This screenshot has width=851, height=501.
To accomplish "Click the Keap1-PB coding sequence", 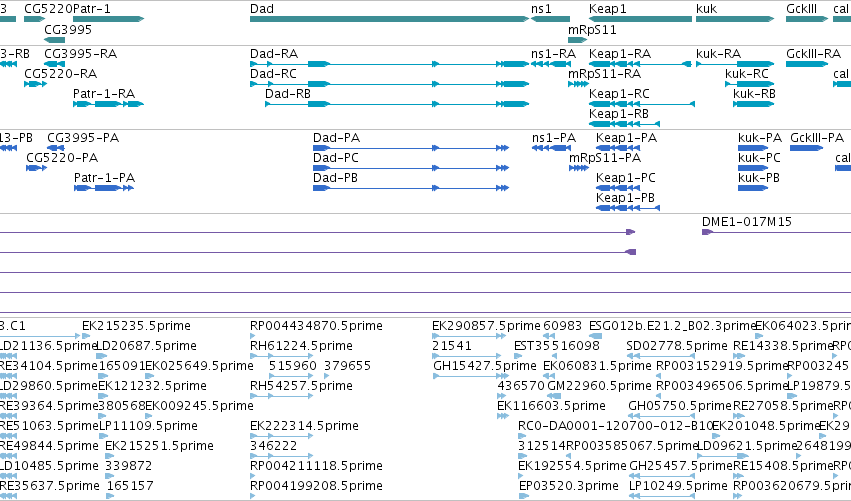I will (628, 208).
